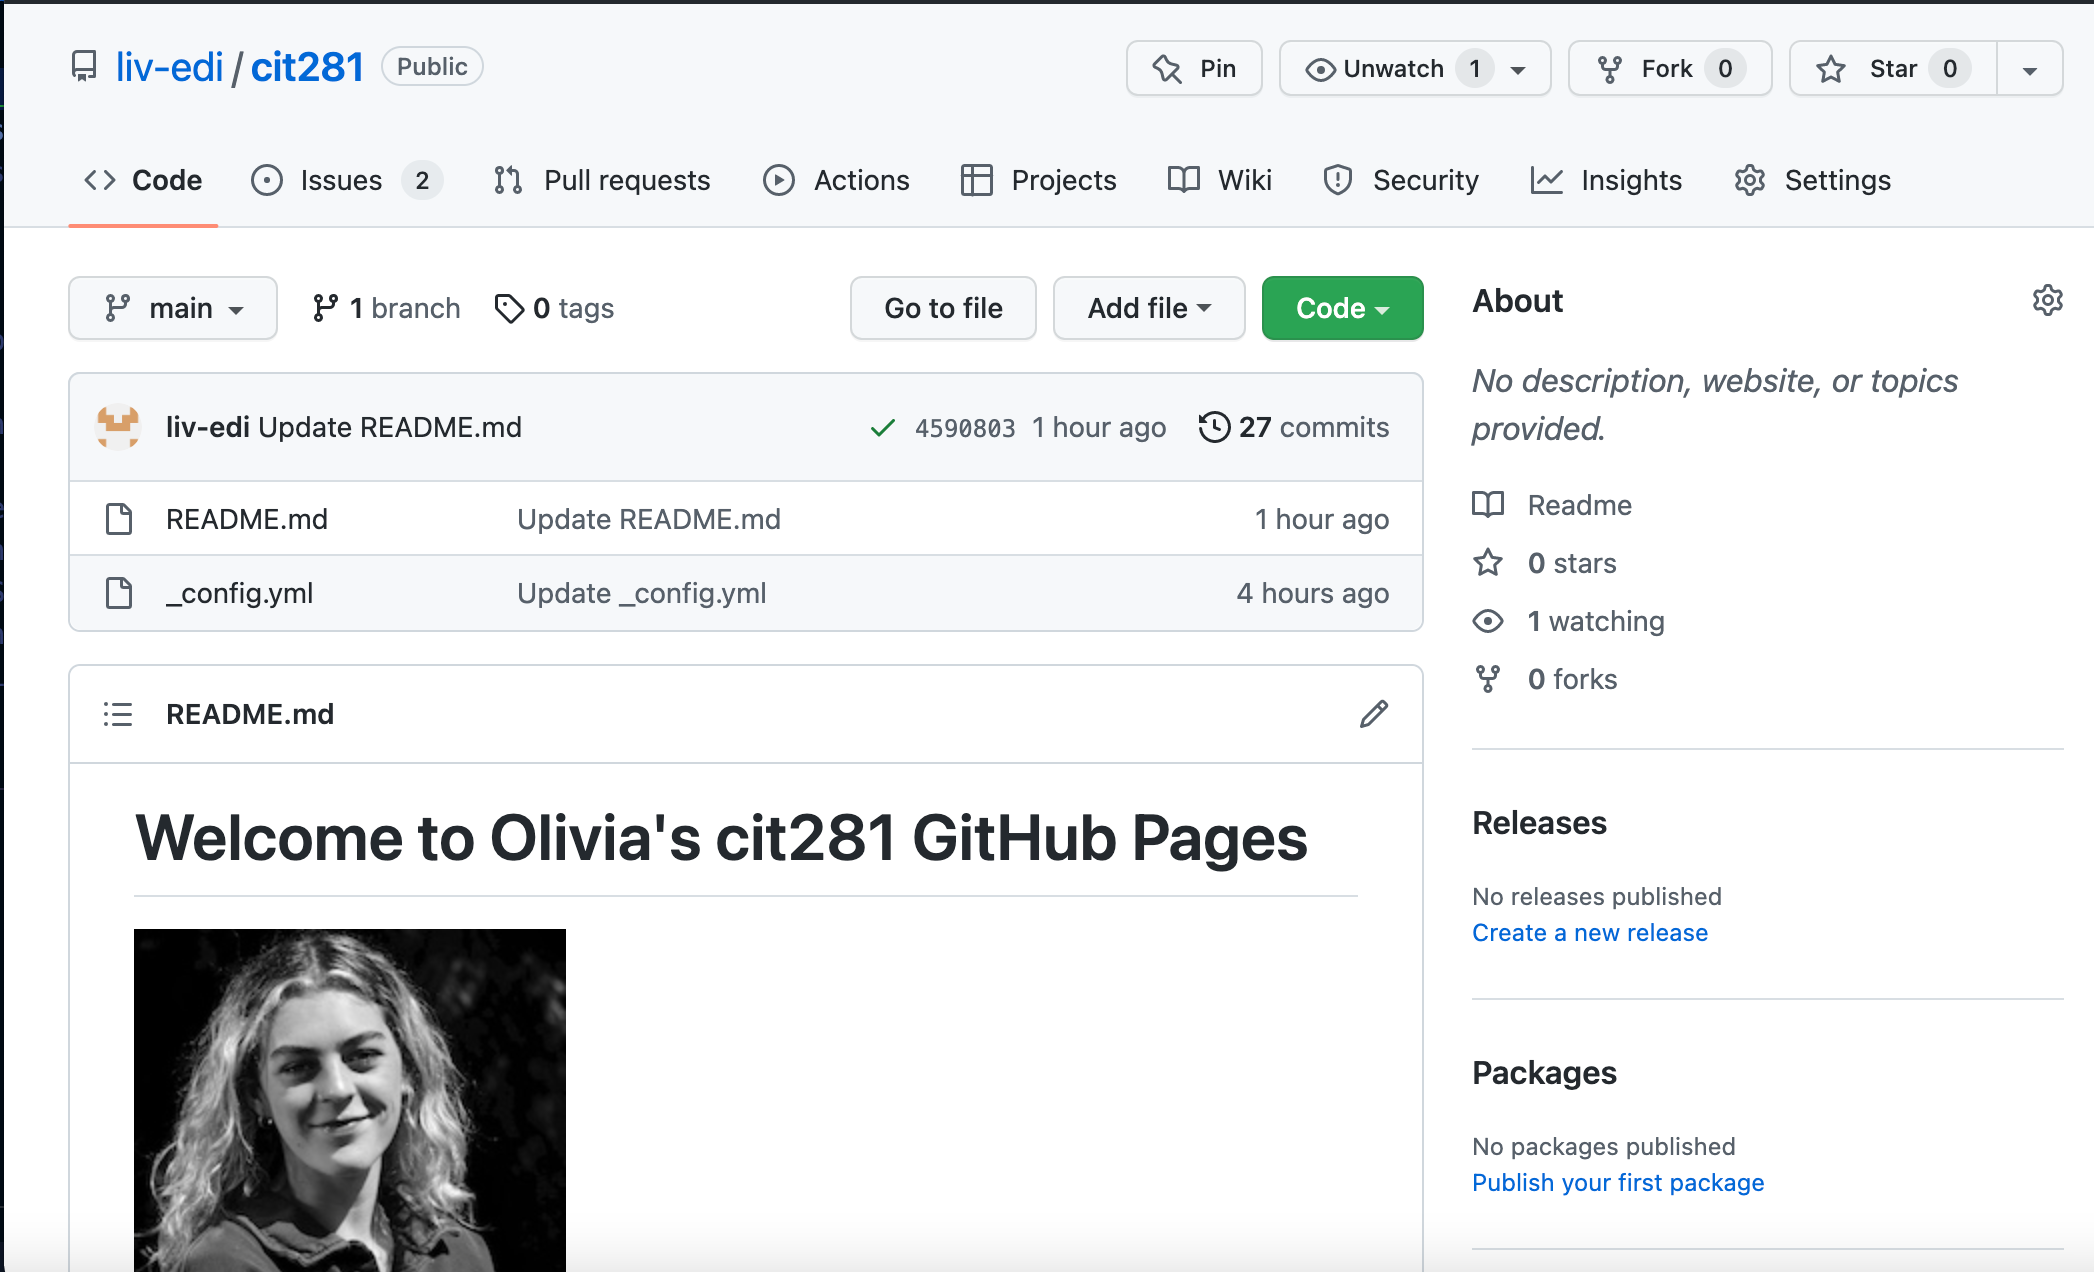View the 0 tags link
Viewport: 2094px width, 1272px height.
(x=554, y=308)
